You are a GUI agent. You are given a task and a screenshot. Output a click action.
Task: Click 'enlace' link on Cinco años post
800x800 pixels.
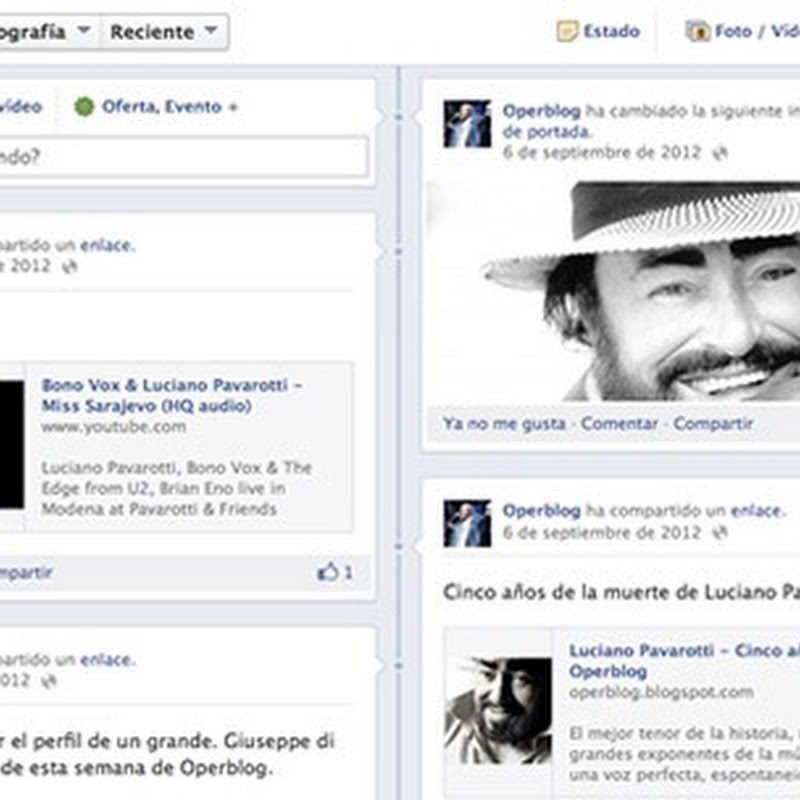[758, 511]
